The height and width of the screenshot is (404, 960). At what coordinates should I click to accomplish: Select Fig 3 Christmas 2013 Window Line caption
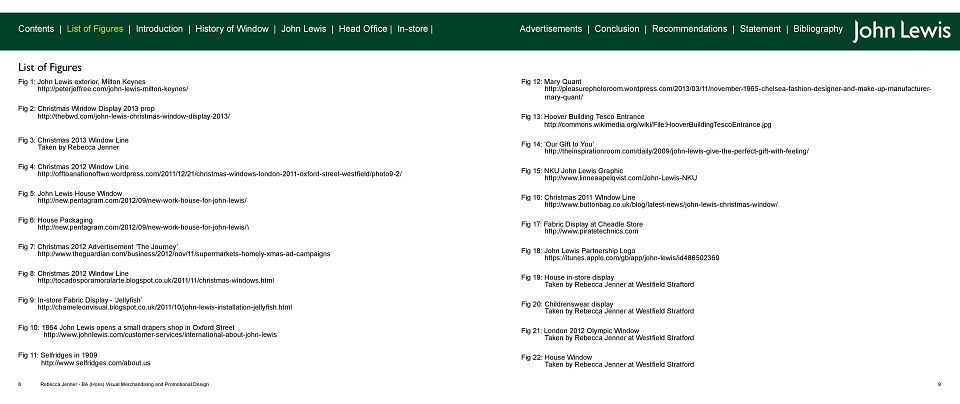73,140
